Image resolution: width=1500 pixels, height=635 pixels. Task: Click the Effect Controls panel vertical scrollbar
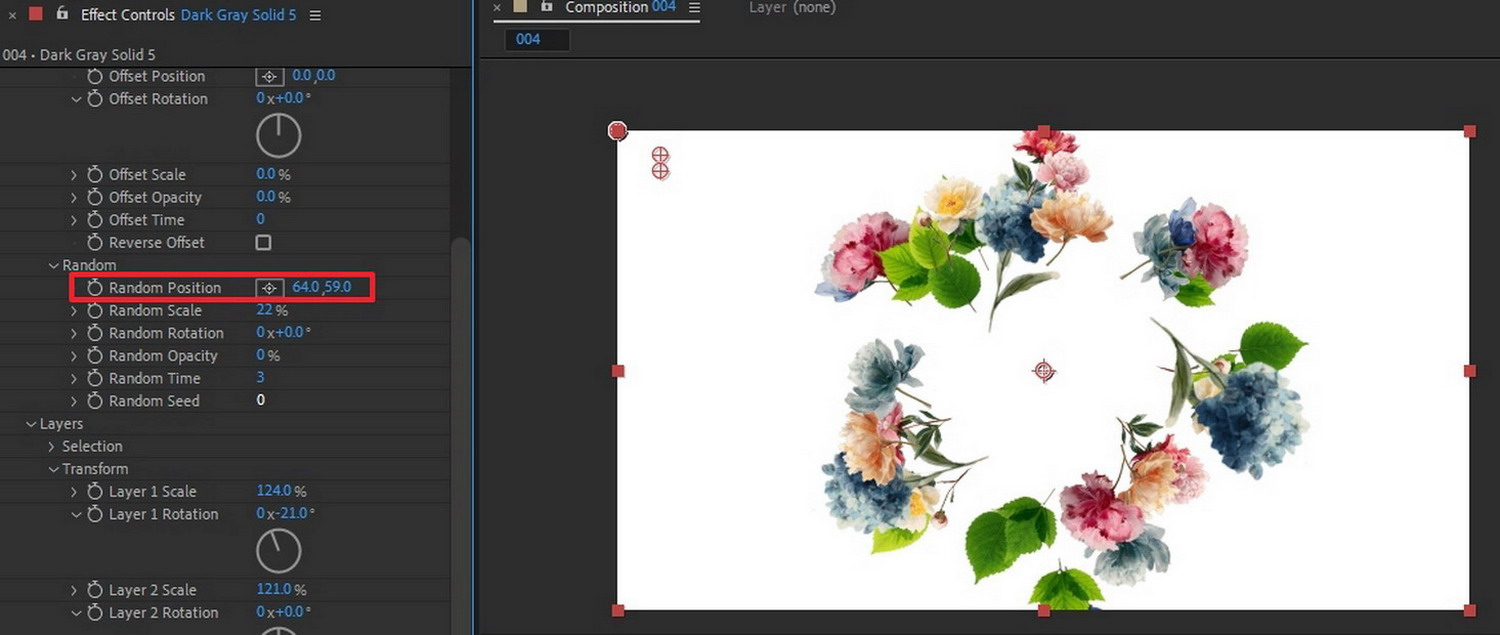click(x=459, y=436)
